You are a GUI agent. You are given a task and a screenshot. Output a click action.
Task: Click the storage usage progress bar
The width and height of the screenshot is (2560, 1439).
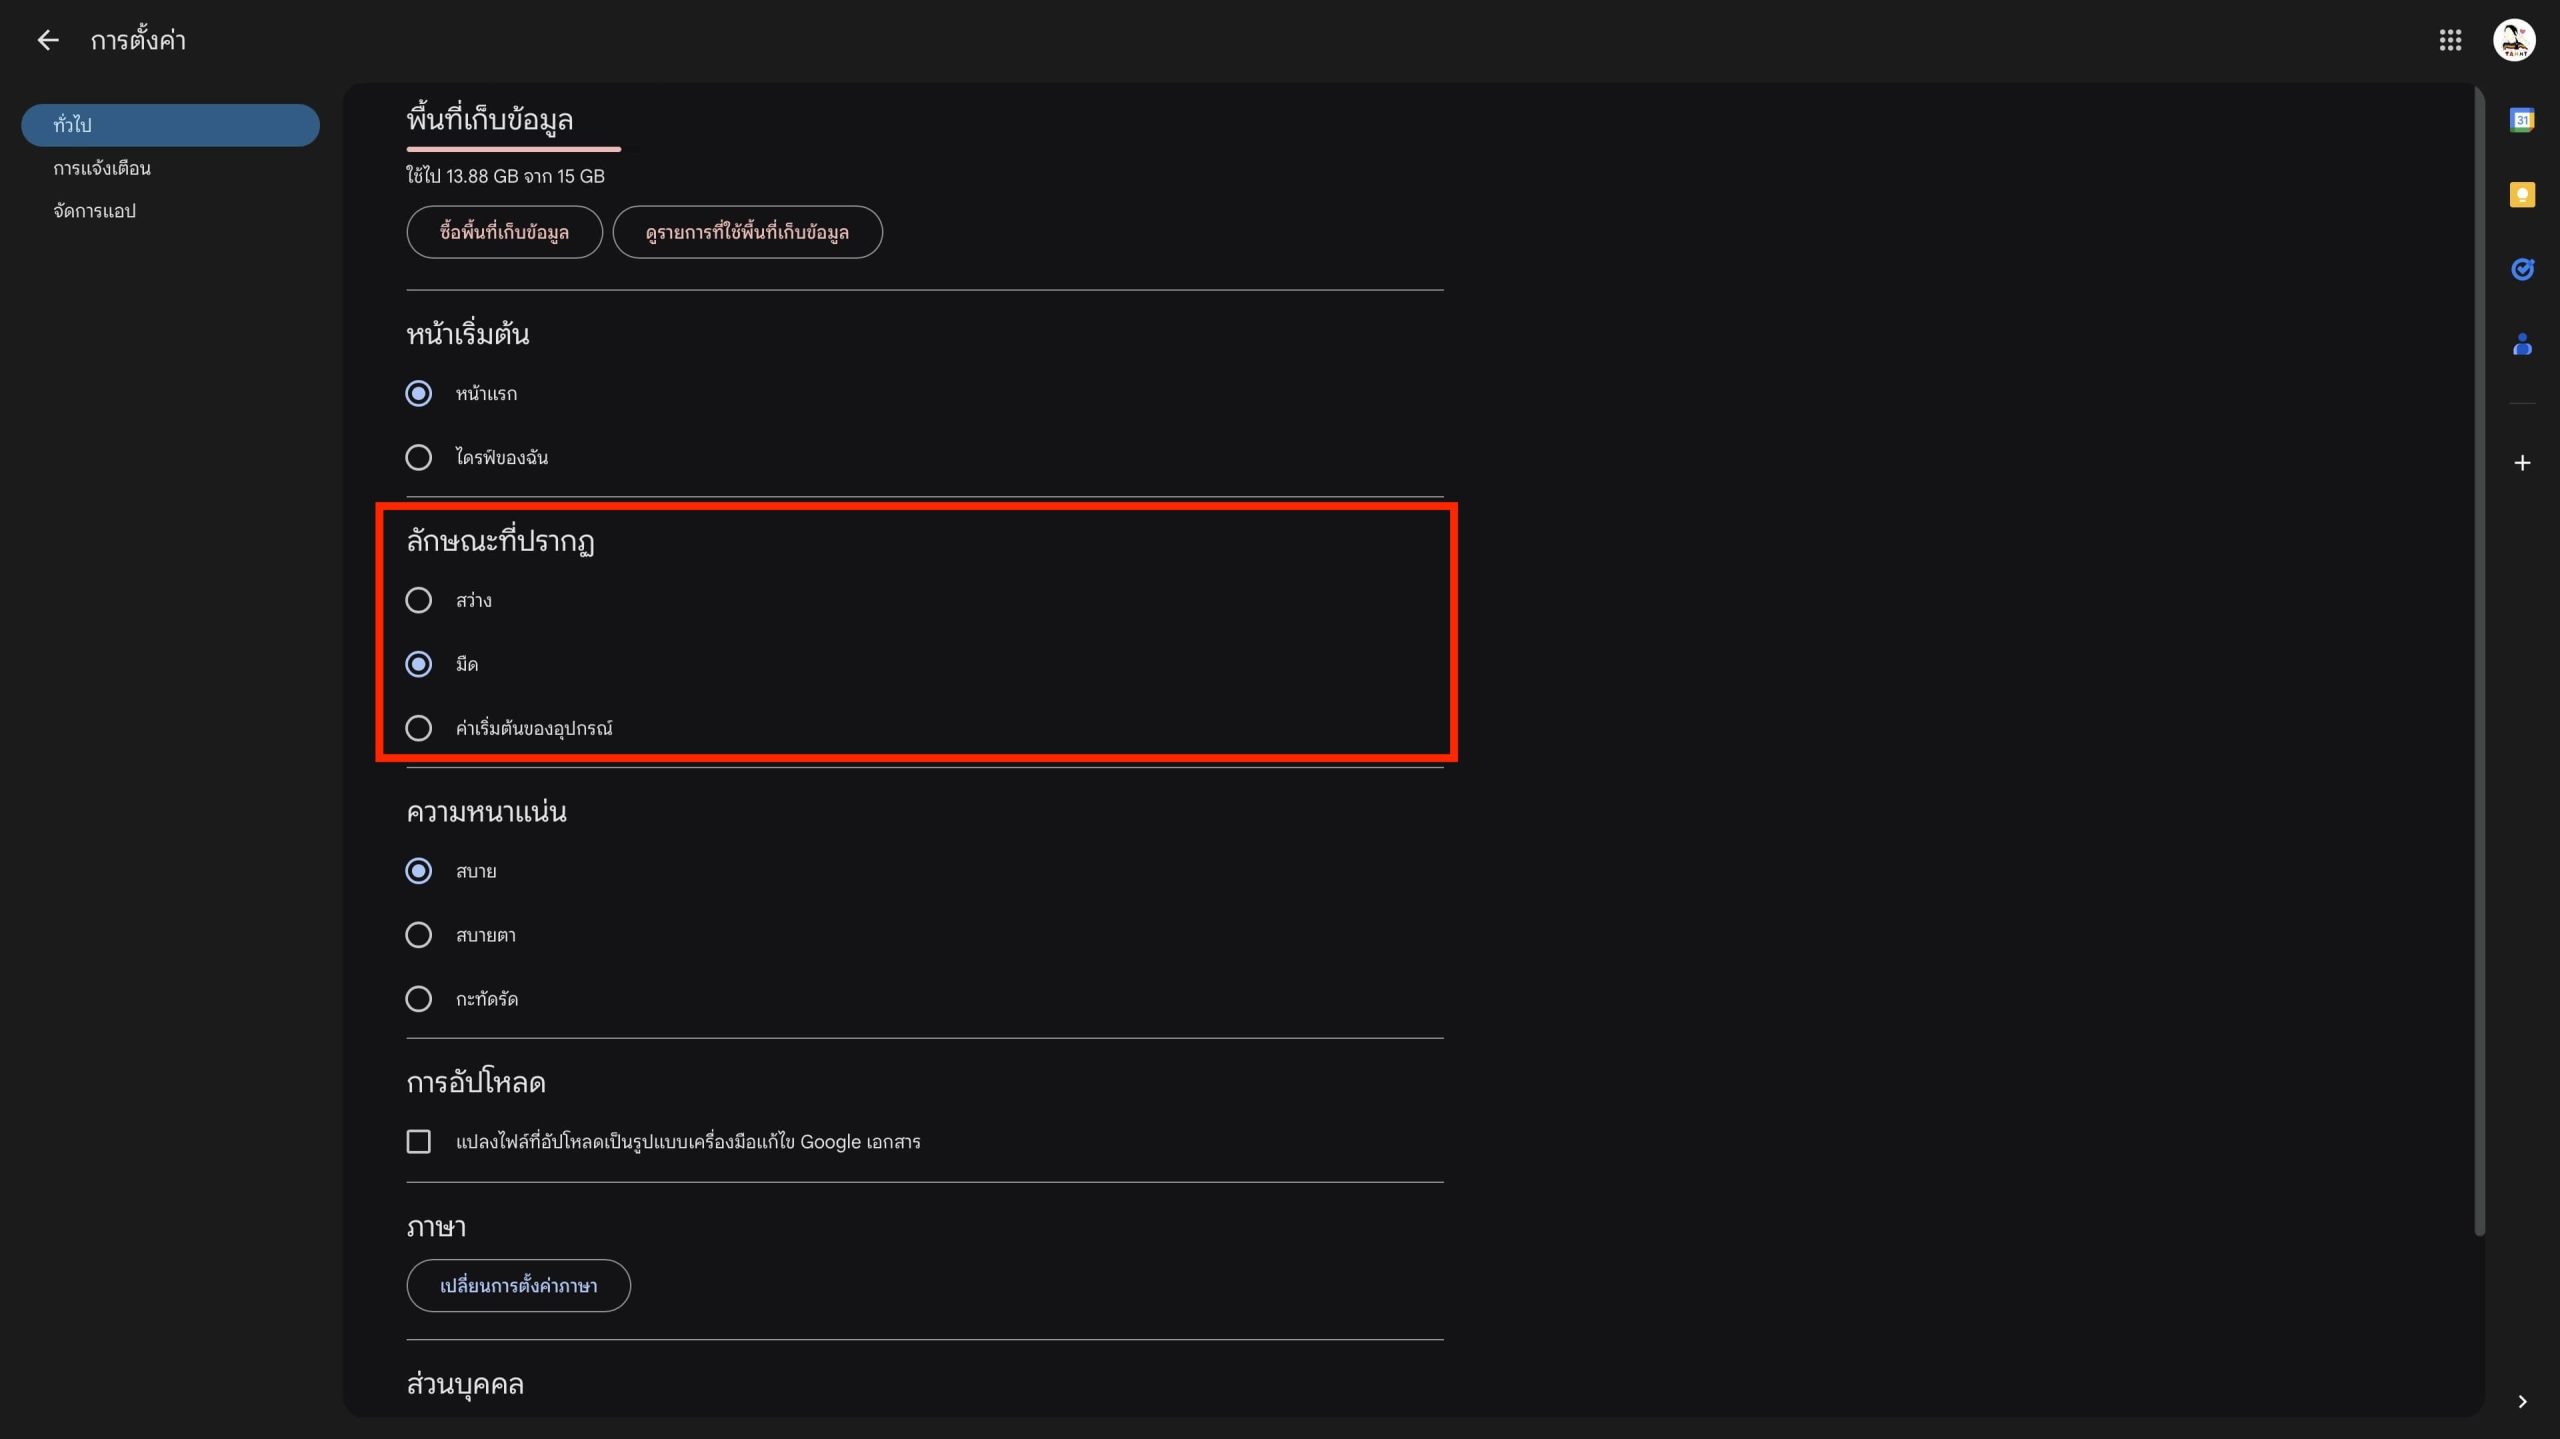pyautogui.click(x=513, y=149)
